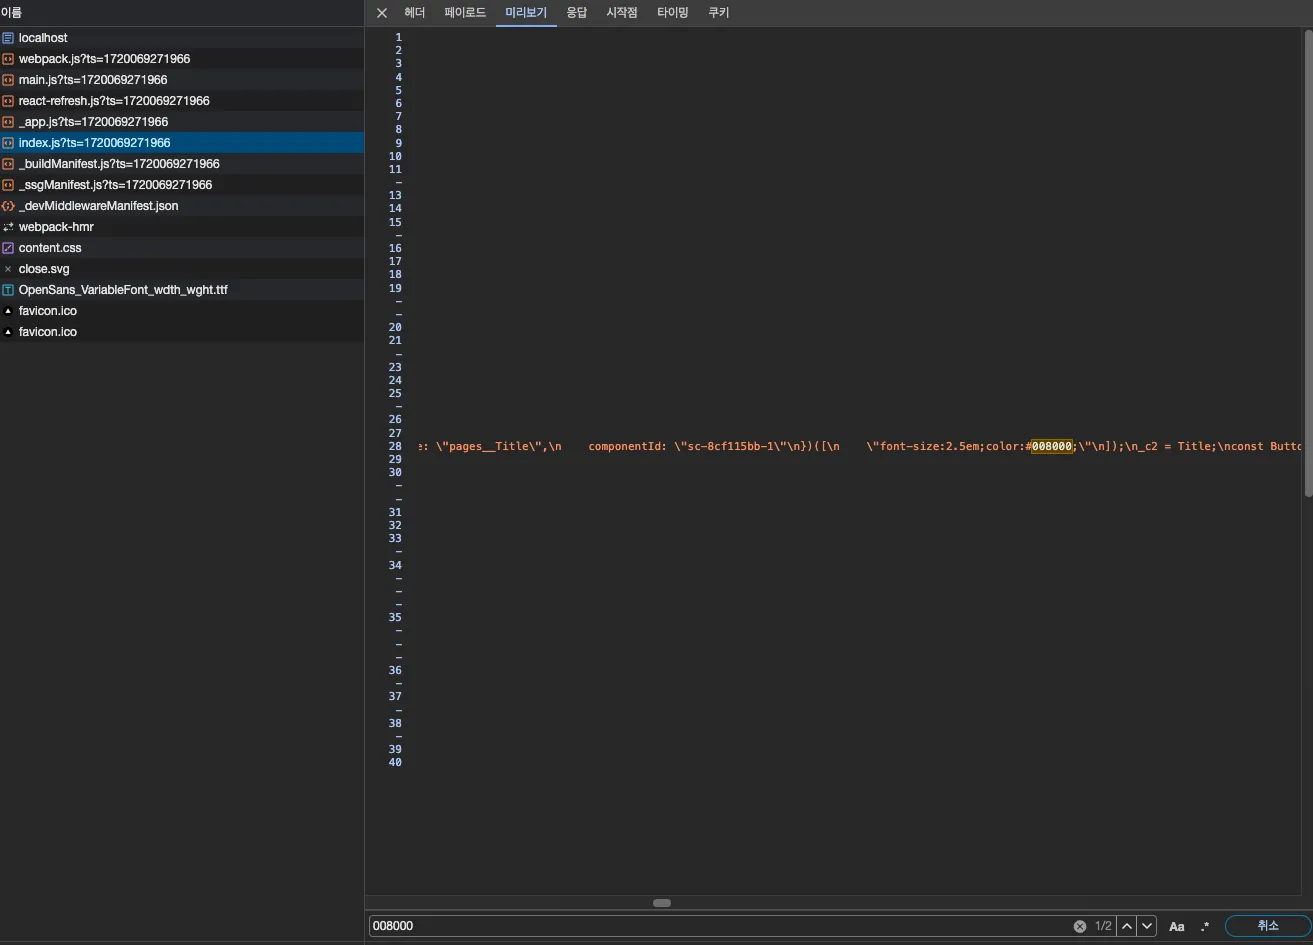Enable the .* regular expression search toggle
1313x945 pixels.
(1205, 926)
